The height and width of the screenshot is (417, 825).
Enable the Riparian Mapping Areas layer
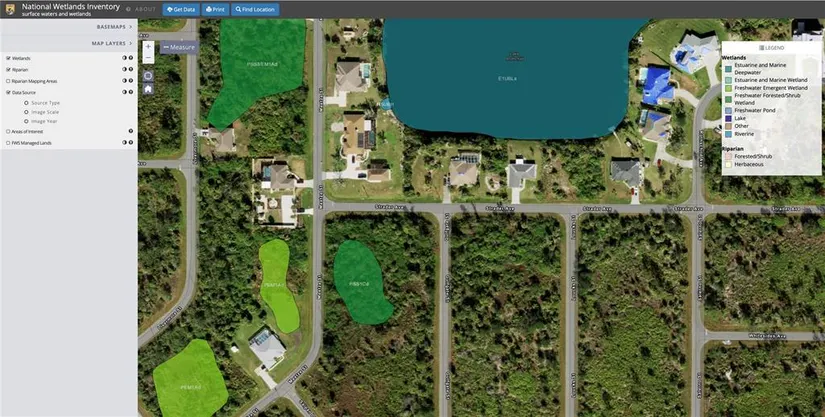[x=8, y=81]
